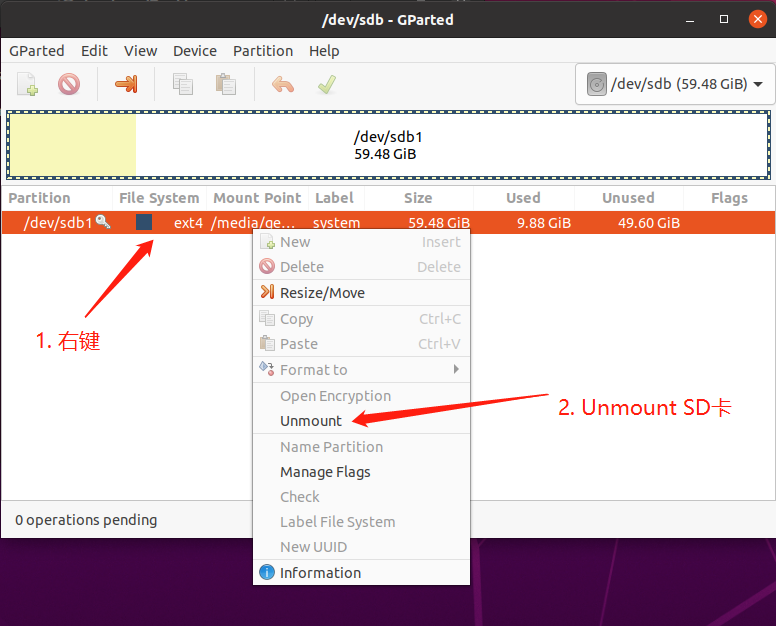
Task: Select New UUID in context menu
Action: 361,547
